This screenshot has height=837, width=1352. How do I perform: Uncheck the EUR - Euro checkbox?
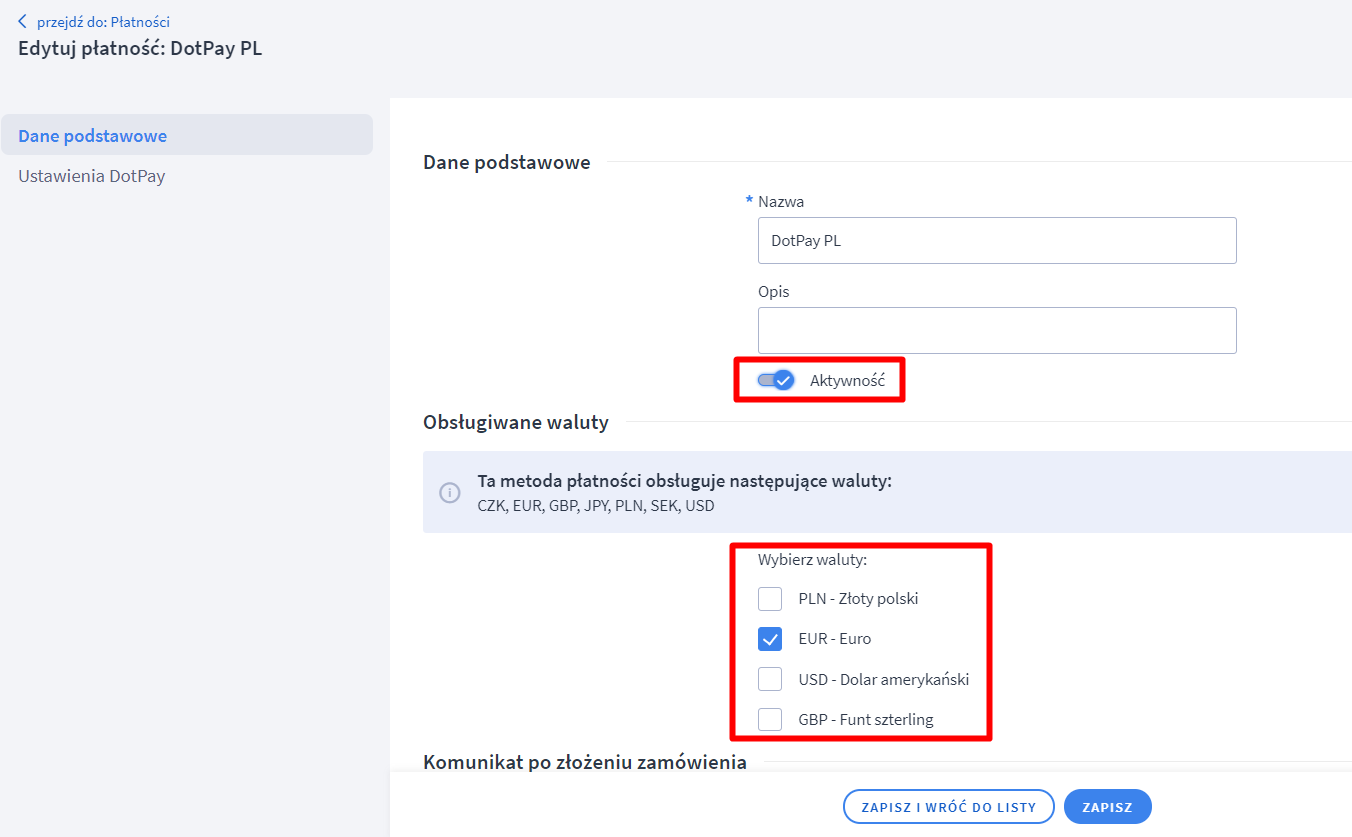[770, 639]
